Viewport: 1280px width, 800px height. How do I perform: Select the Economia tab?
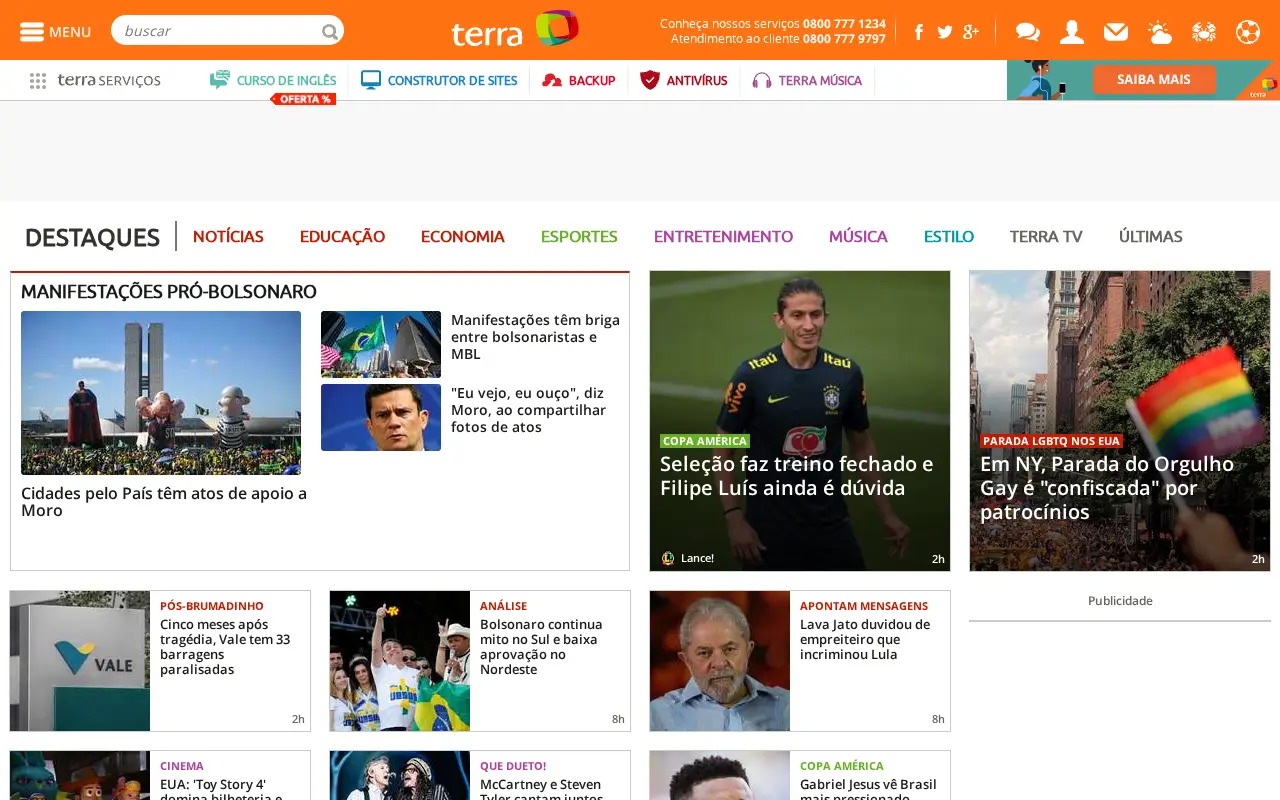click(x=462, y=237)
